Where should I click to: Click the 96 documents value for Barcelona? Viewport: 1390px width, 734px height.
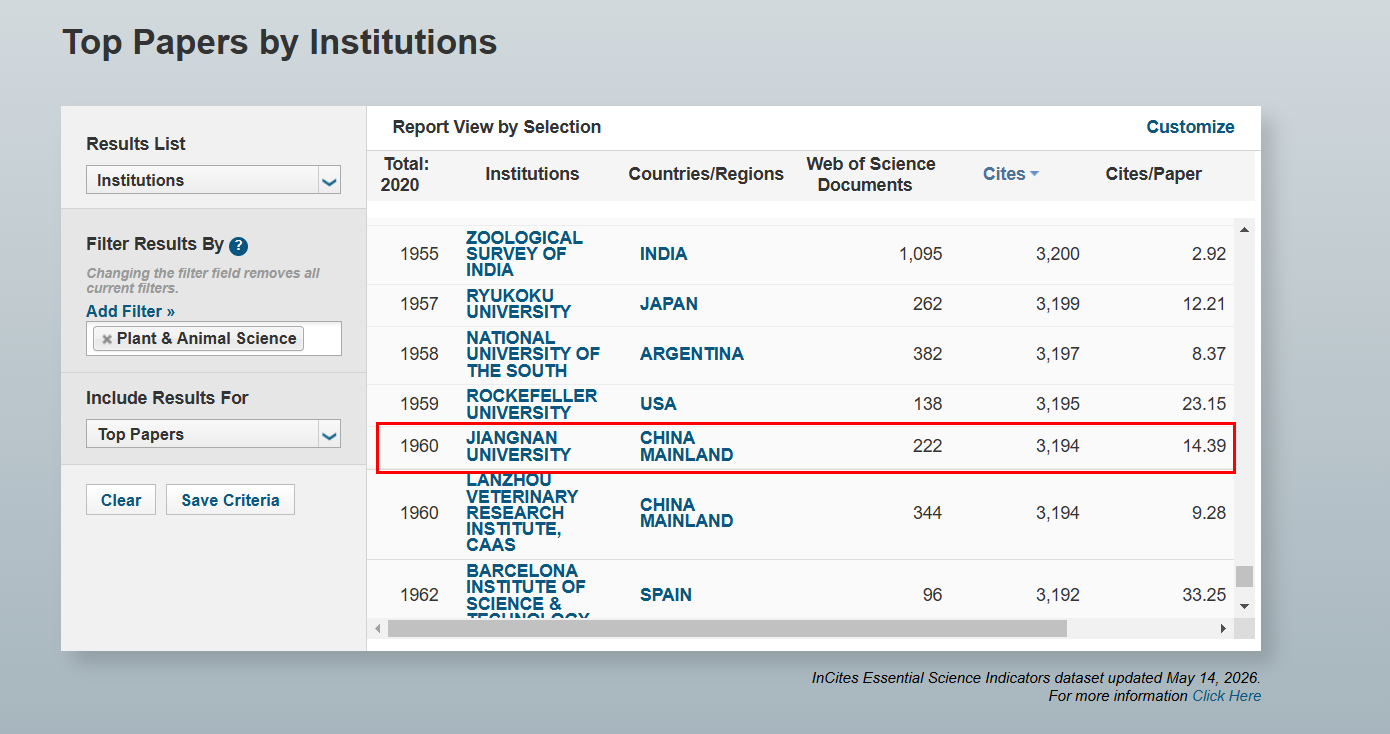932,595
